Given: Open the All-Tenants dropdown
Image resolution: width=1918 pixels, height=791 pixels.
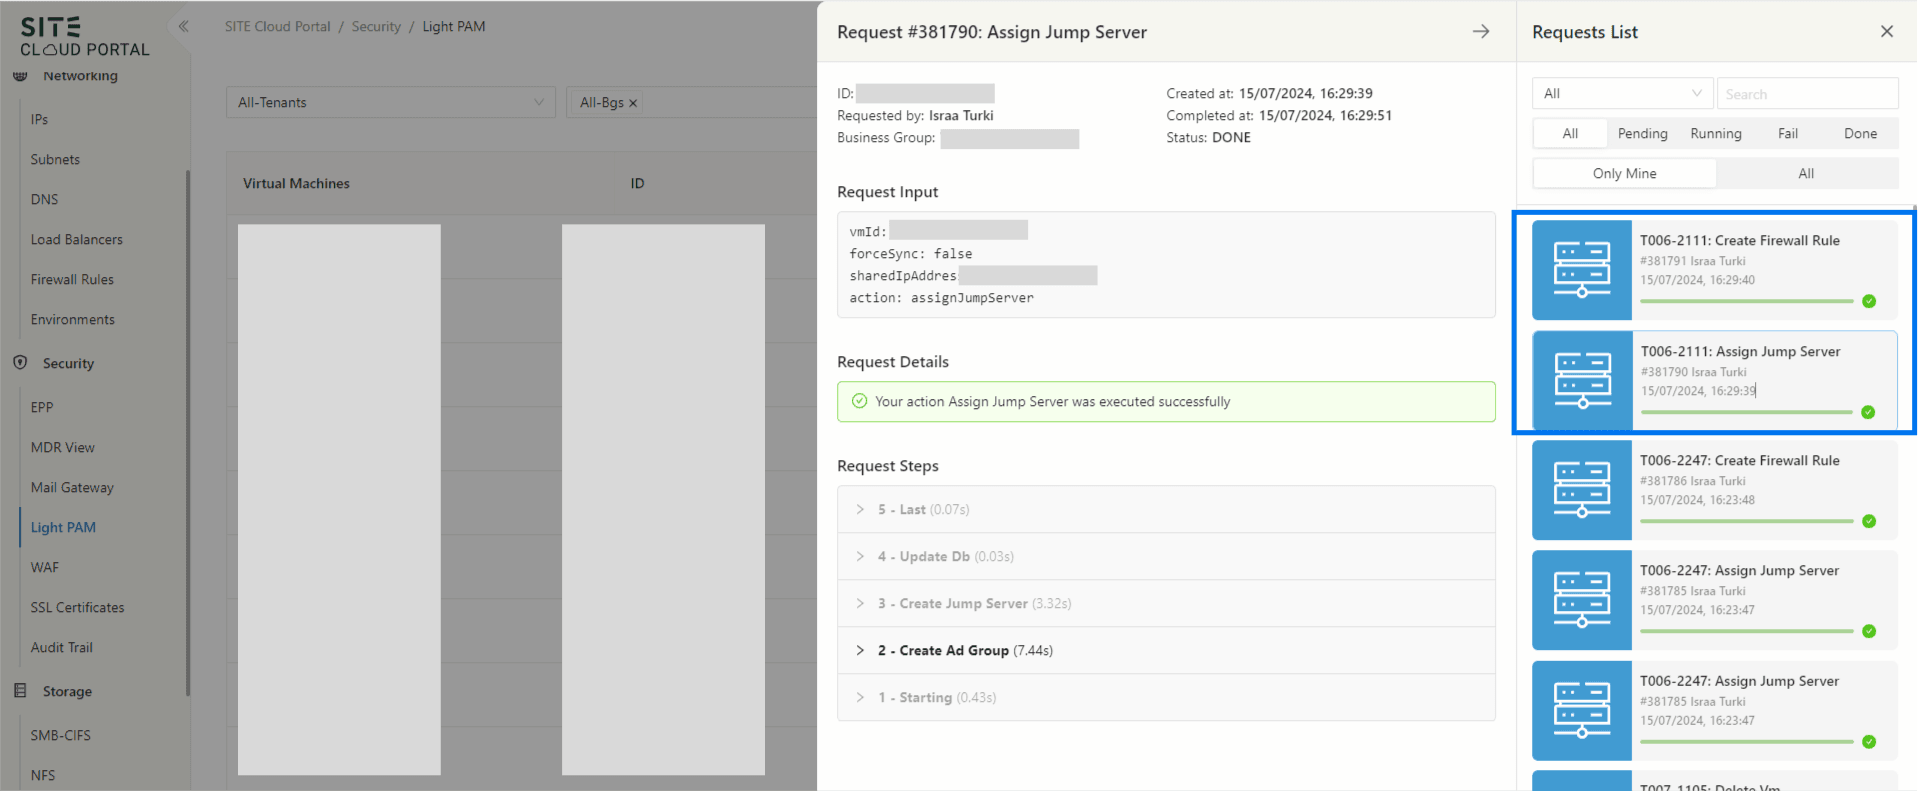Looking at the screenshot, I should [x=390, y=102].
